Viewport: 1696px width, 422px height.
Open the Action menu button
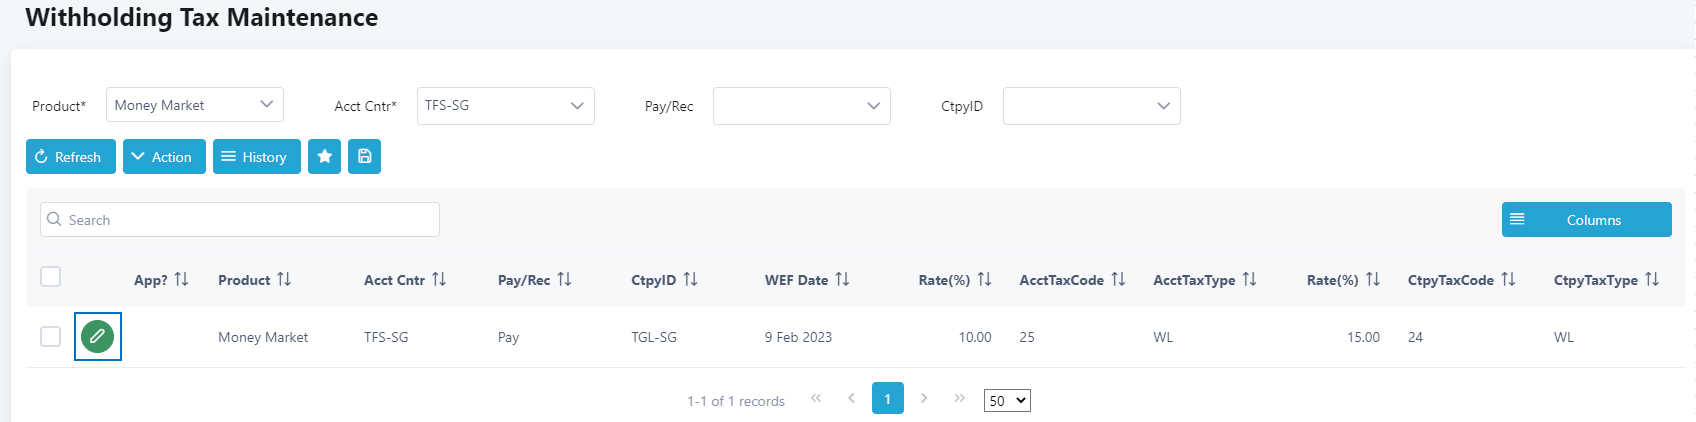pos(164,156)
